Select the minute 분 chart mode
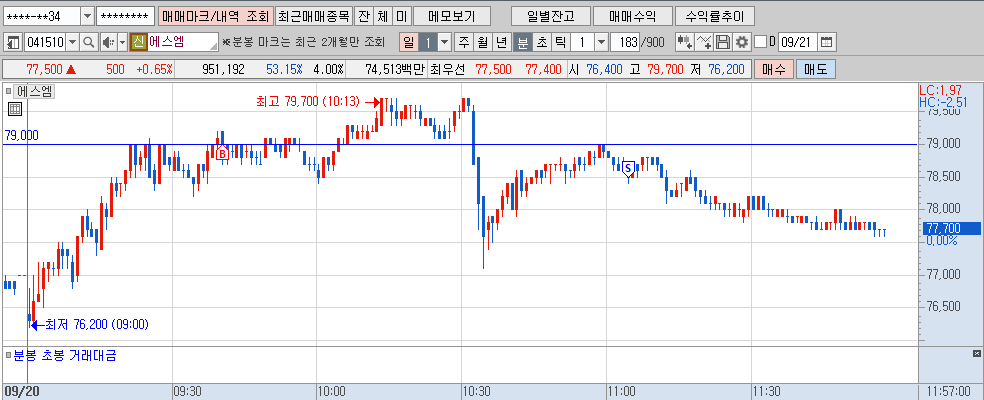The image size is (984, 400). click(x=522, y=42)
